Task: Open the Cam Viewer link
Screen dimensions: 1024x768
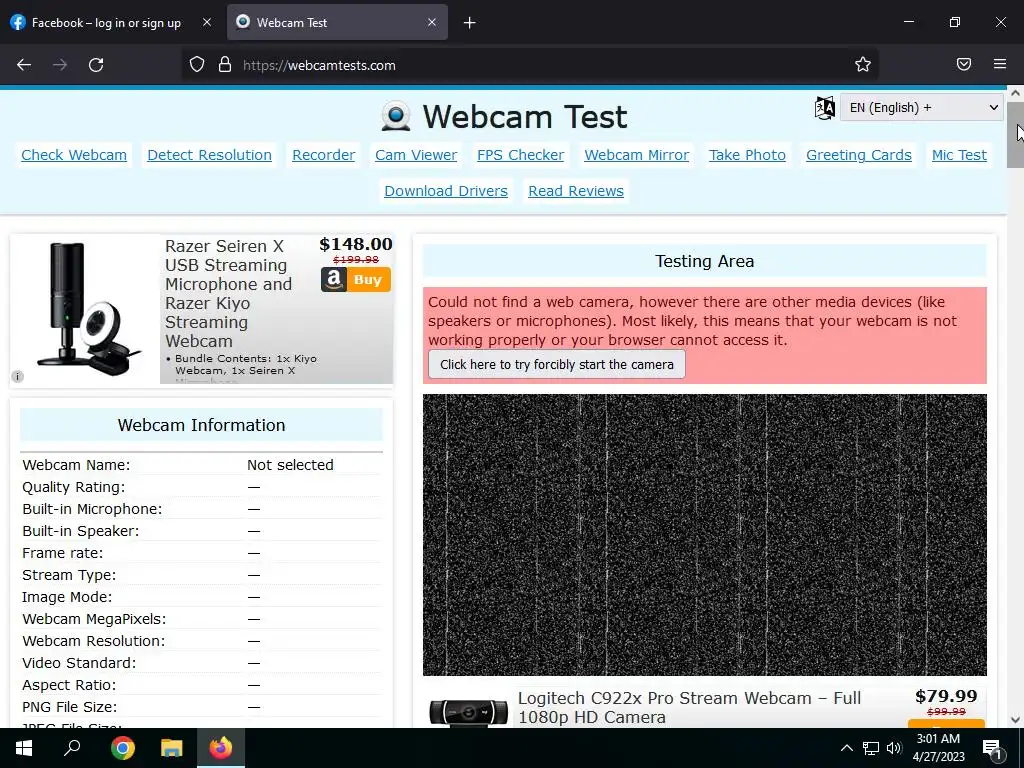Action: tap(416, 155)
